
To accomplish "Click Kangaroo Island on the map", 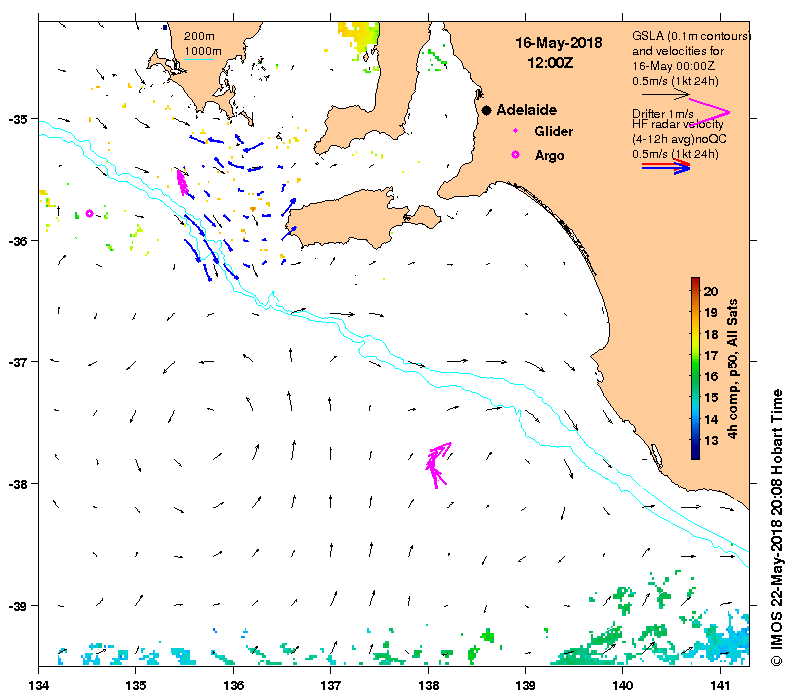I will click(348, 219).
